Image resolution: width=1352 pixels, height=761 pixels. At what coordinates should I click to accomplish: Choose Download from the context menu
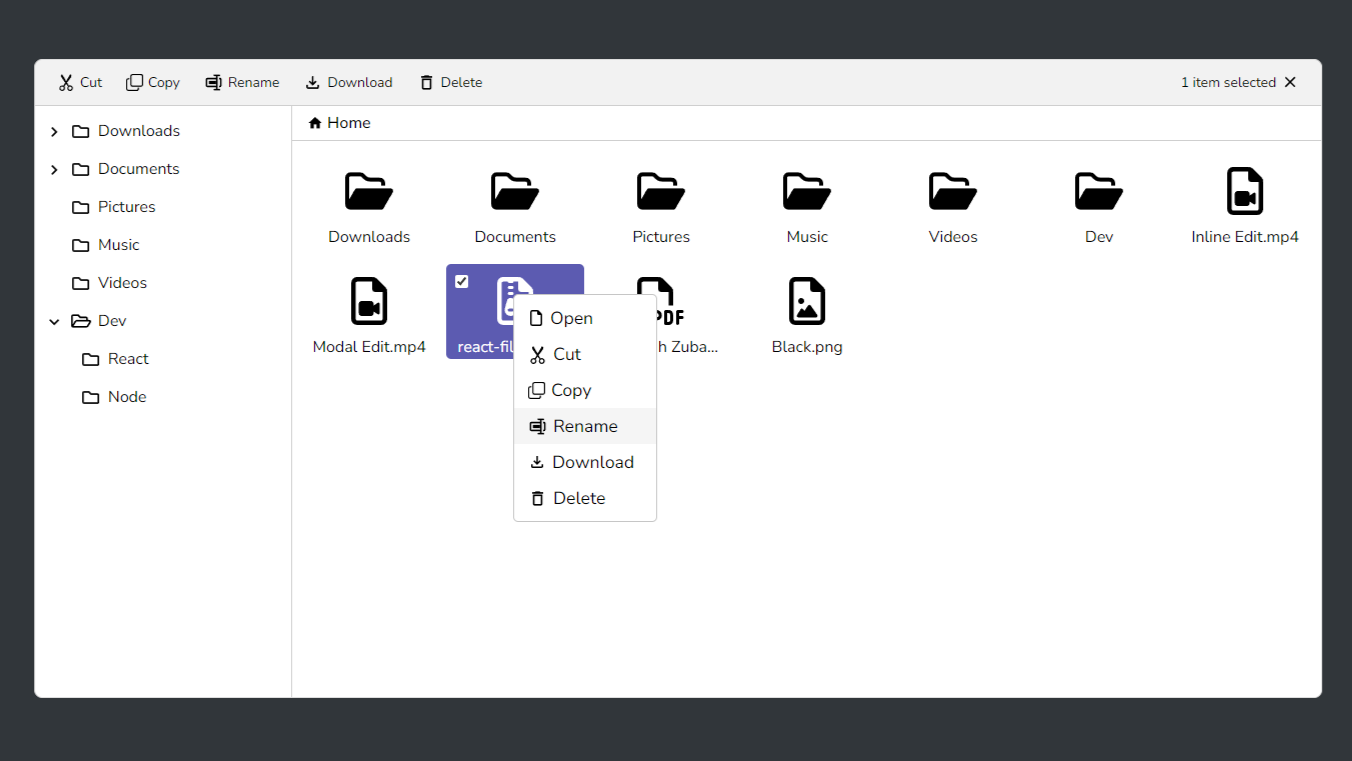pyautogui.click(x=585, y=462)
